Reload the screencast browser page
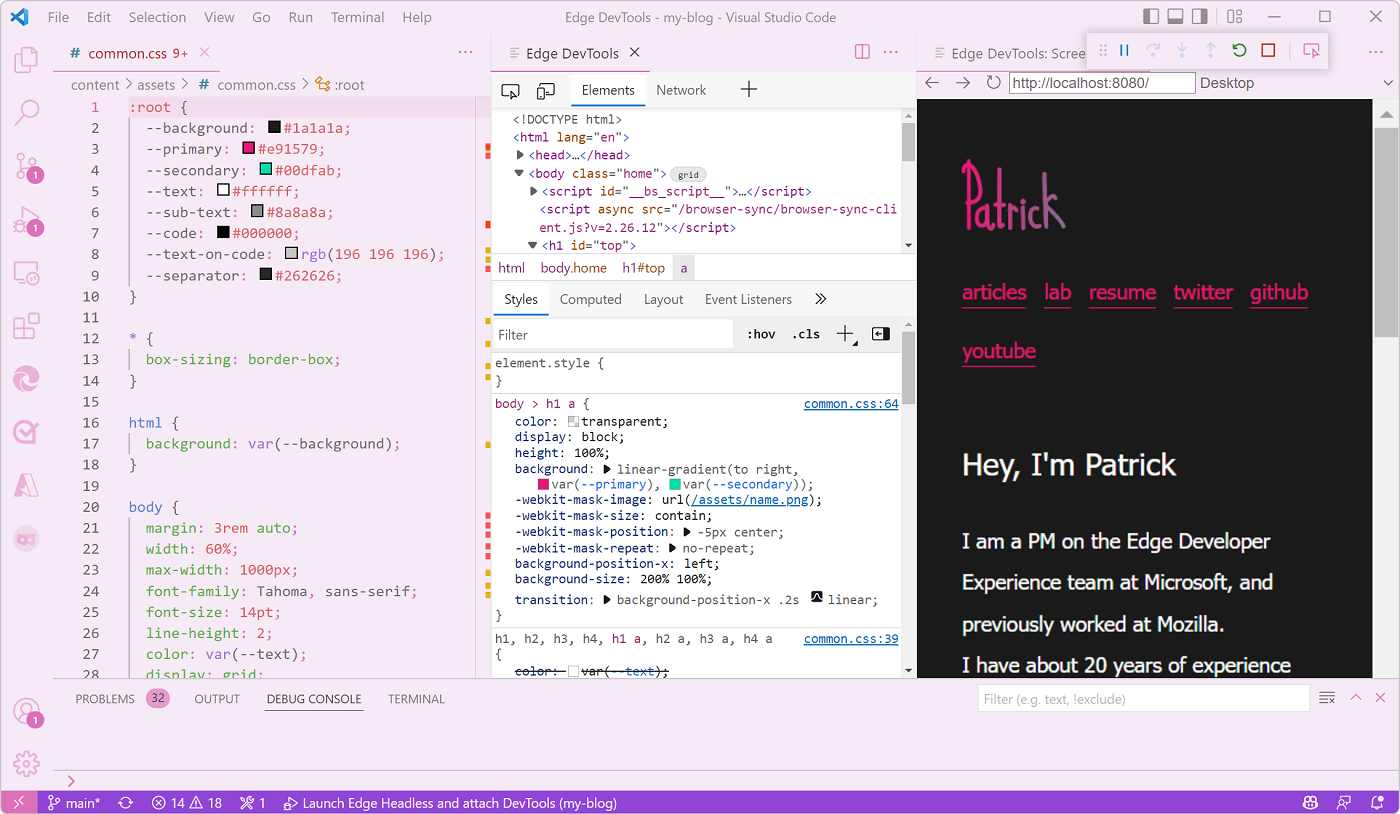 [993, 83]
